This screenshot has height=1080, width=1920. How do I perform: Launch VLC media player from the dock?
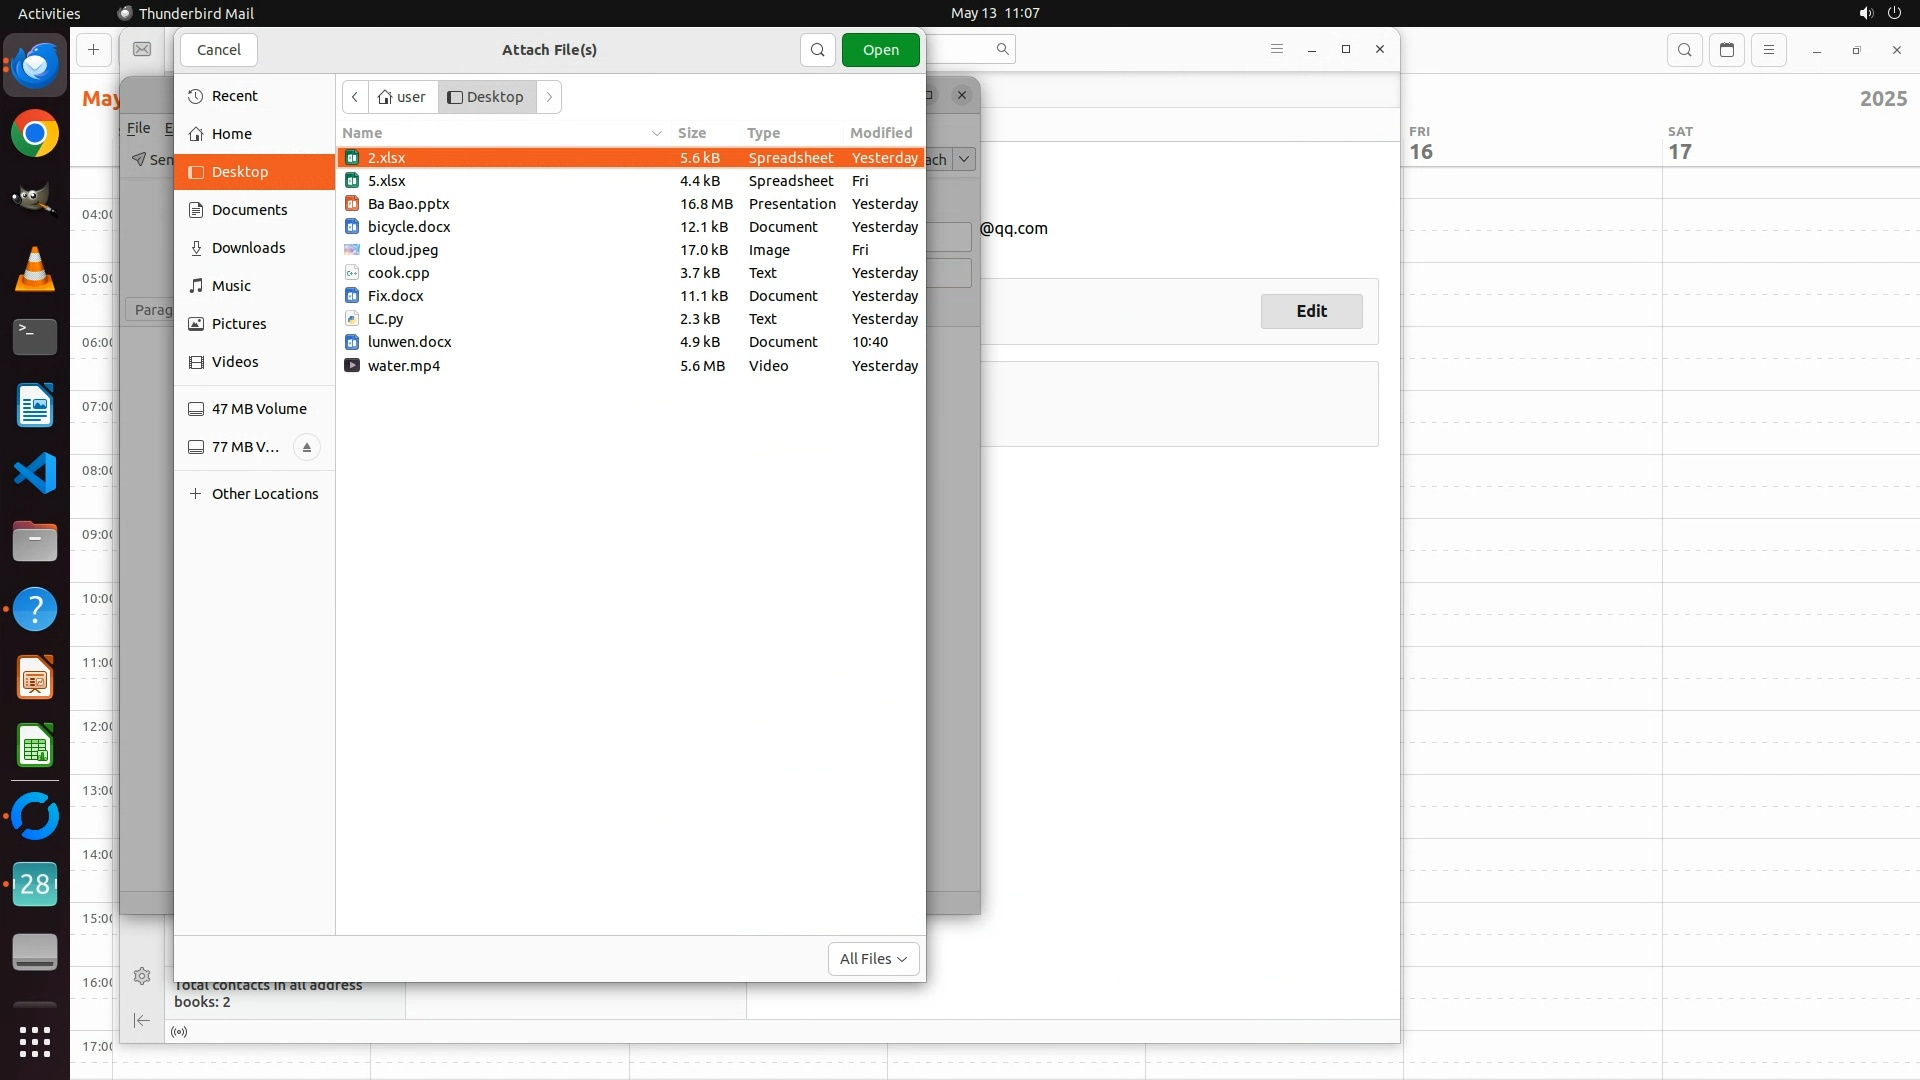click(x=35, y=269)
